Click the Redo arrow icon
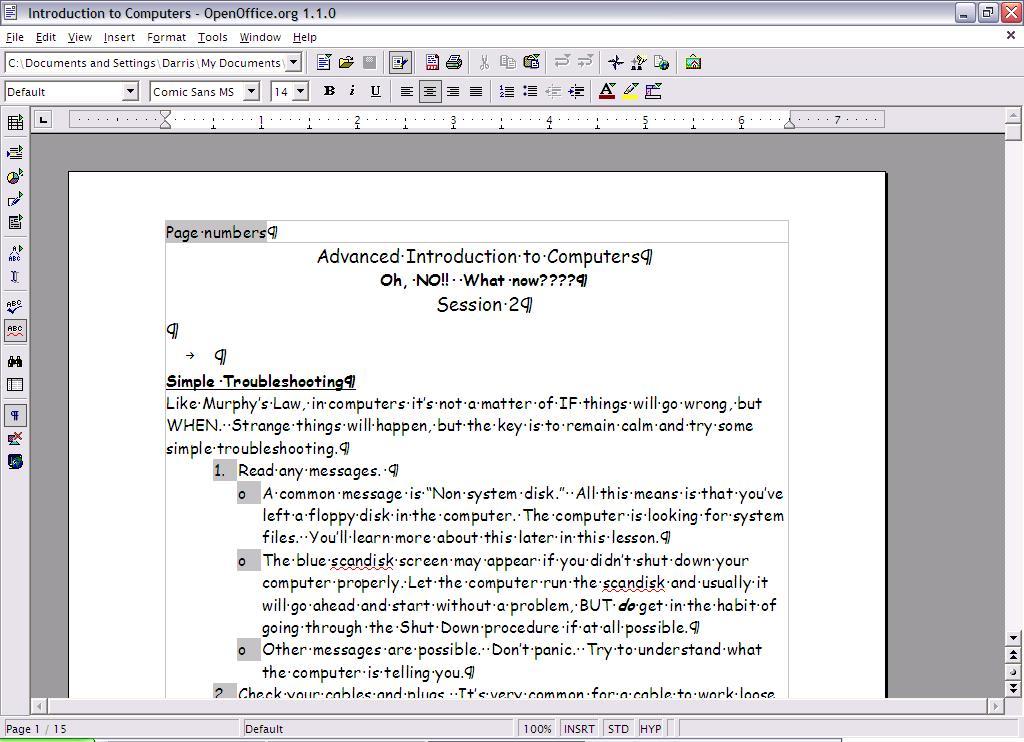 (x=585, y=63)
